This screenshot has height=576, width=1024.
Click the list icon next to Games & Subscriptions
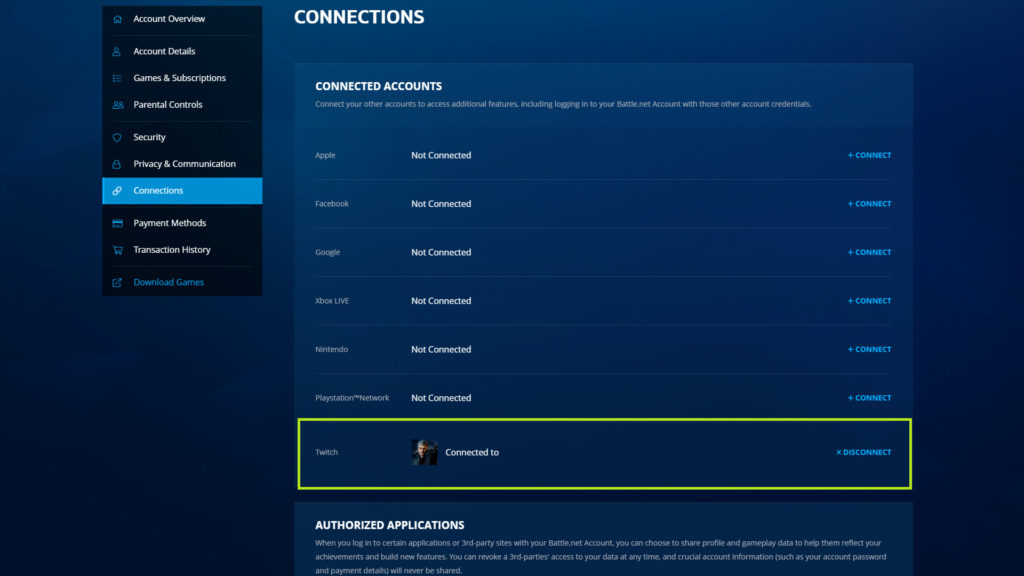(x=117, y=77)
